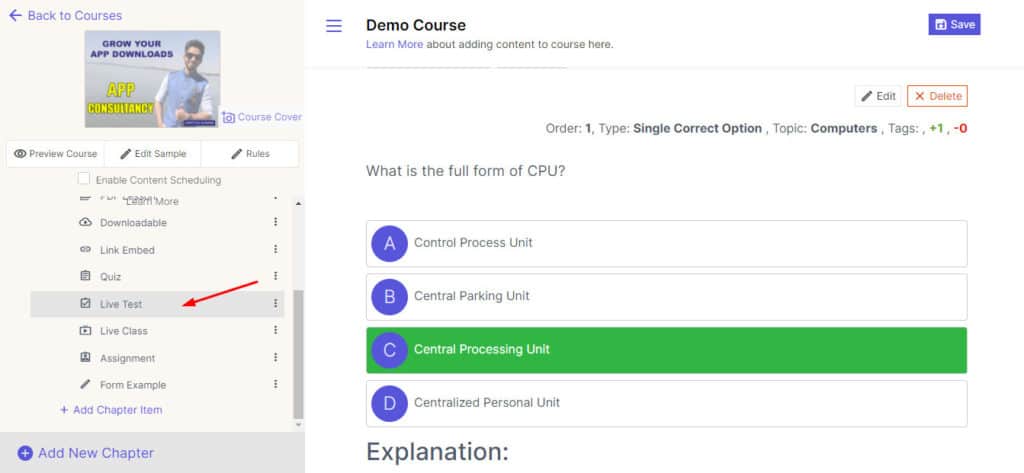Click the Downloadable cloud icon
Screen dimensions: 1024x473
[85, 222]
